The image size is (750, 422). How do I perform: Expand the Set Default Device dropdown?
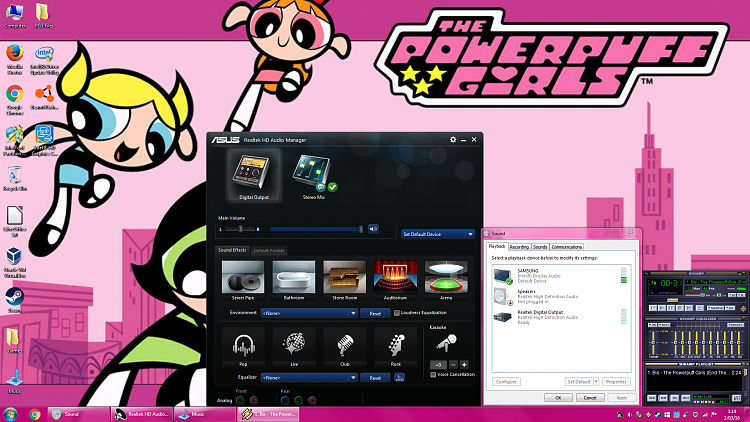(470, 234)
